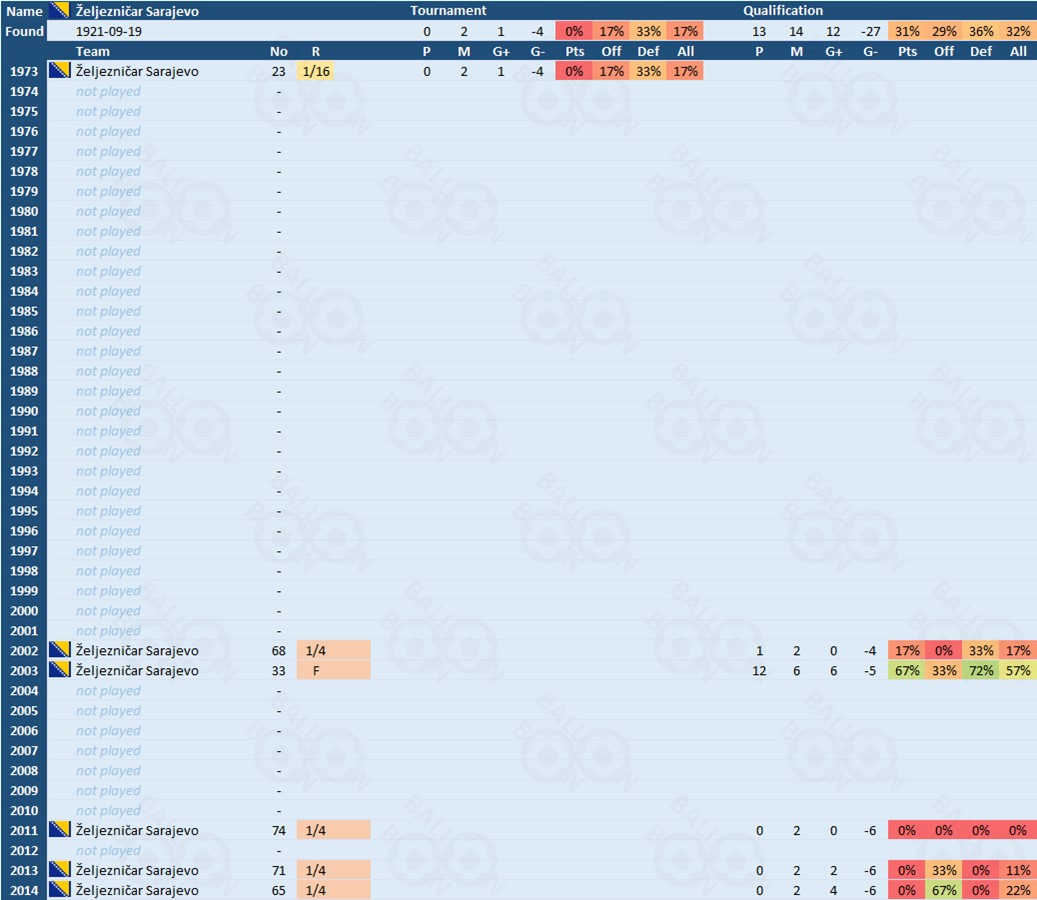Open Željezničar Sarajevo team link in 2003 row

(144, 671)
